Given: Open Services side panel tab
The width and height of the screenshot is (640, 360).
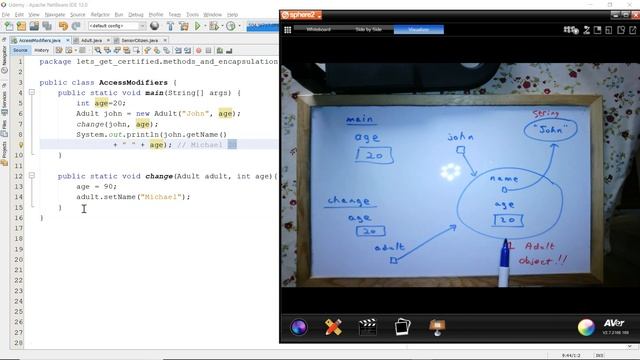Looking at the screenshot, I should (x=4, y=100).
